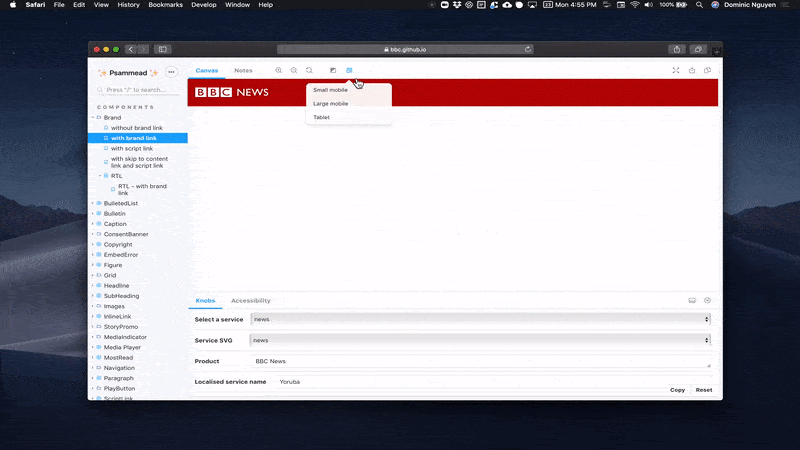Screen dimensions: 800x450
Task: Click the zoom in icon in canvas toolbar
Action: [279, 70]
